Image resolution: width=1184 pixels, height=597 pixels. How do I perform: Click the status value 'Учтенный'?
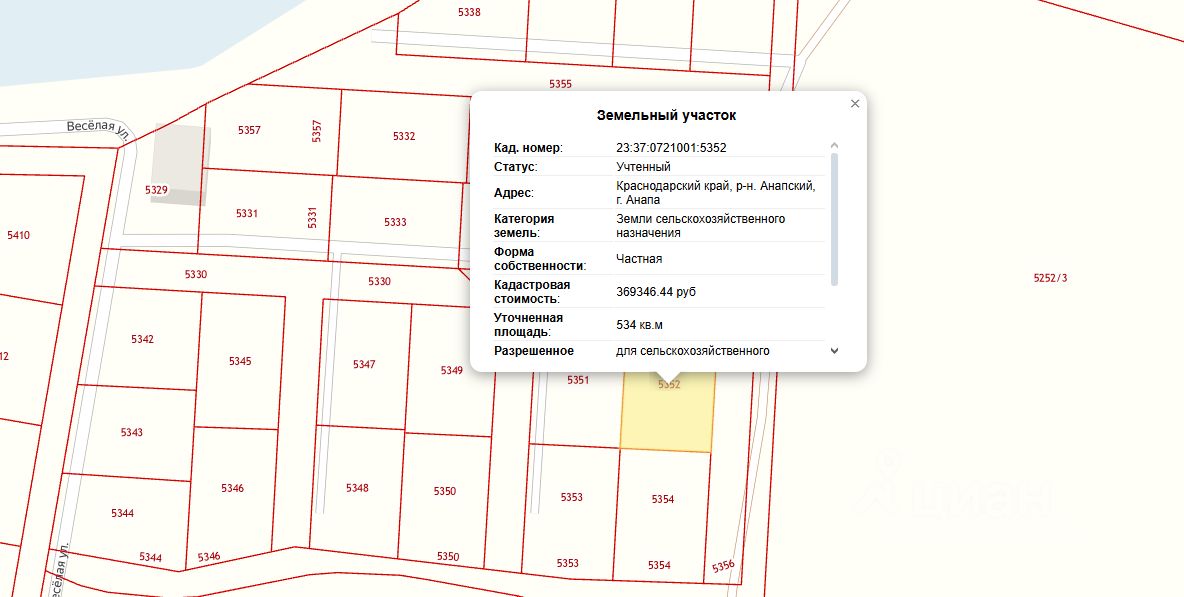tap(643, 167)
